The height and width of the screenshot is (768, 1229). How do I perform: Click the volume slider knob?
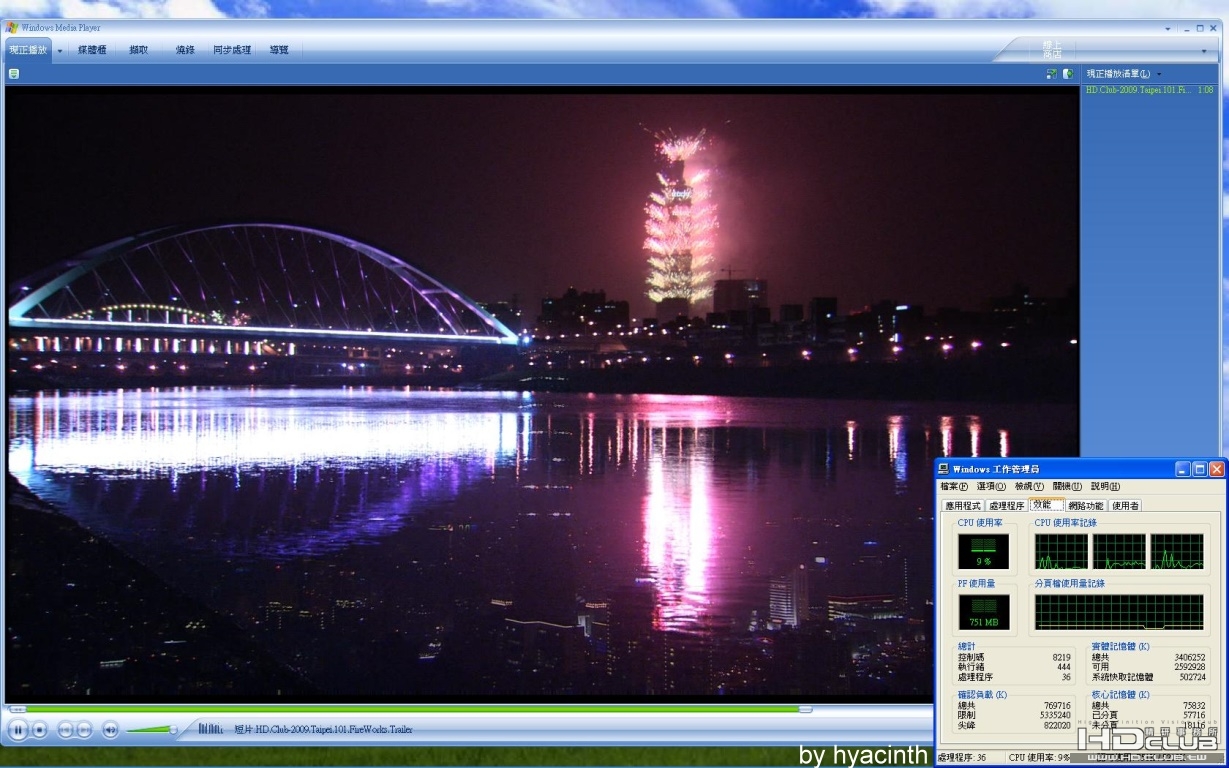click(173, 730)
